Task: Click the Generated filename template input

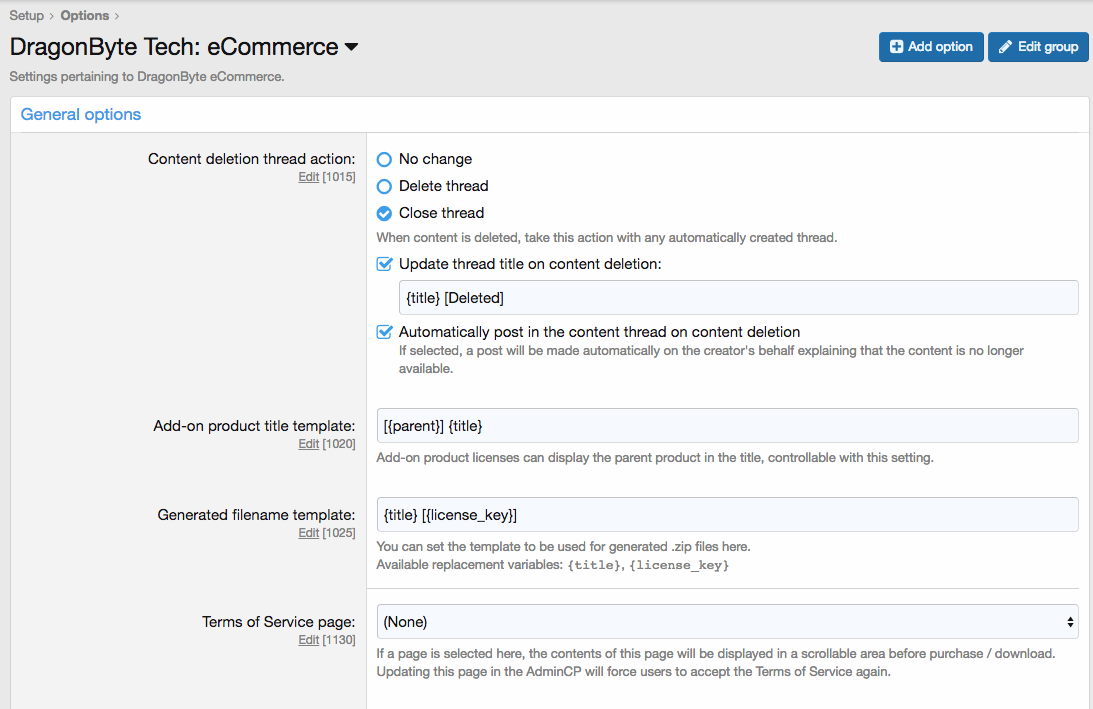Action: click(727, 515)
